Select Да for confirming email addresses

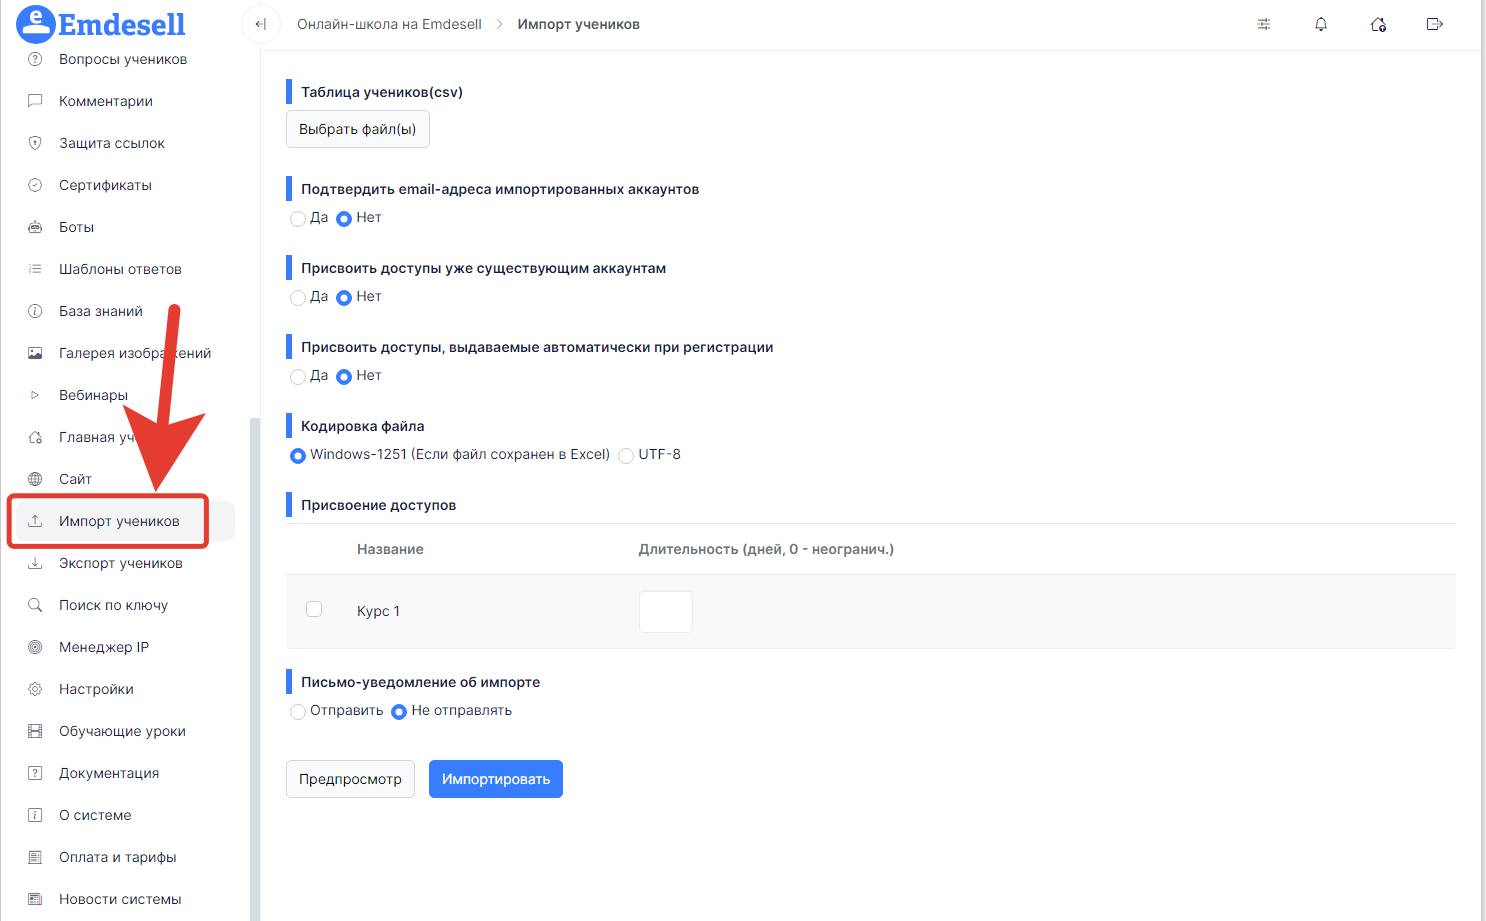[x=298, y=218]
